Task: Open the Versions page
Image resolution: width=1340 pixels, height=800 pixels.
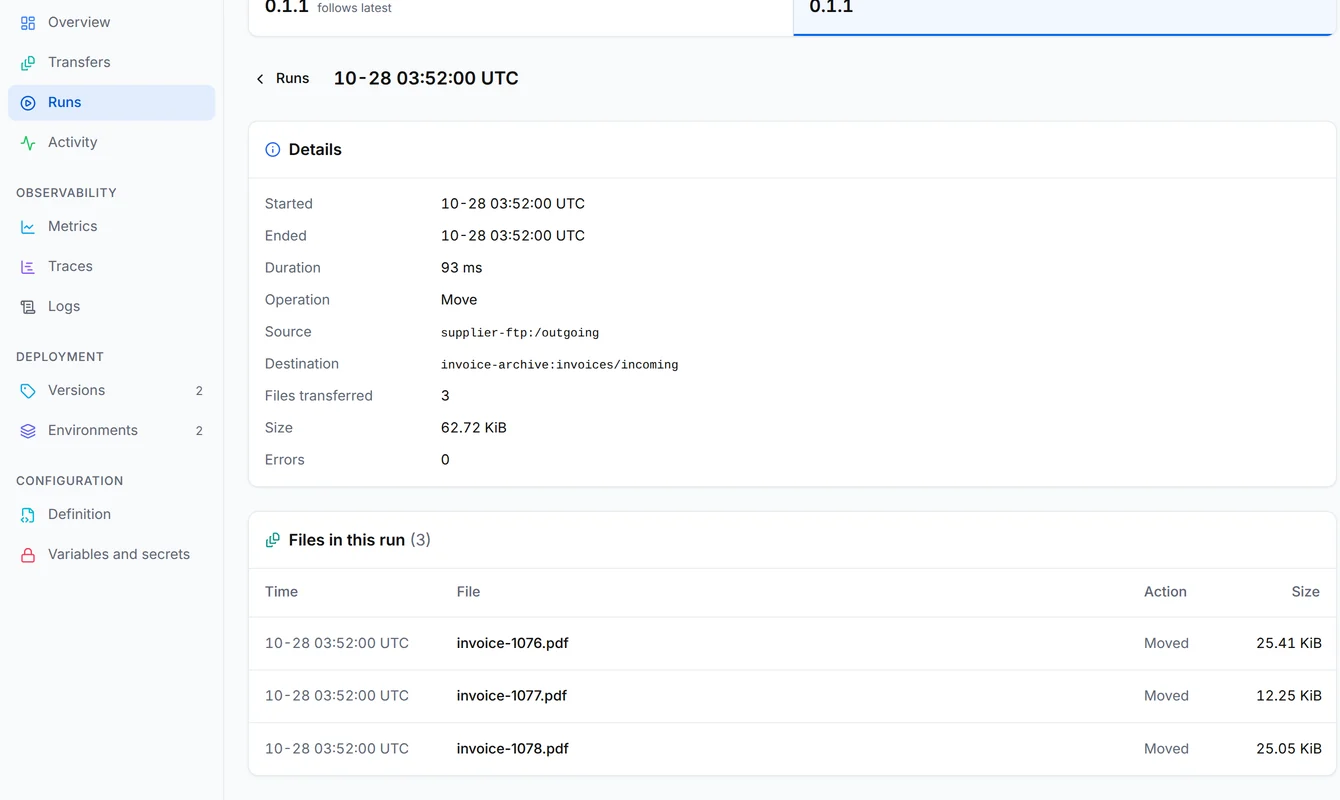Action: click(111, 390)
